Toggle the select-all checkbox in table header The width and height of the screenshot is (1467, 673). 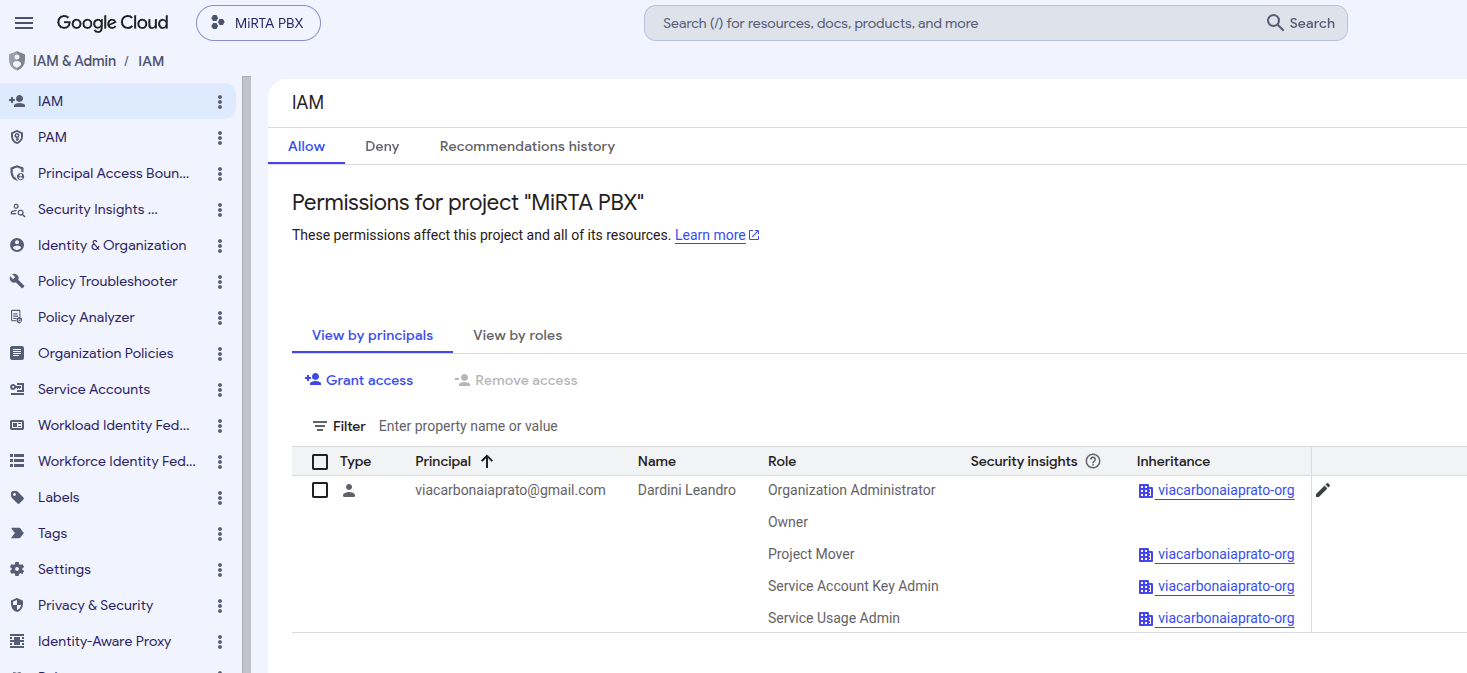320,462
